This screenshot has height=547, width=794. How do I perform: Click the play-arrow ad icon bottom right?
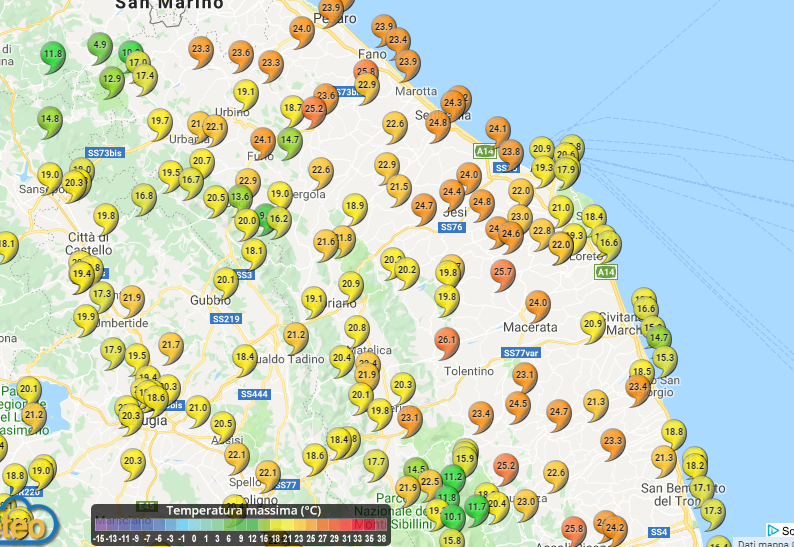(773, 530)
